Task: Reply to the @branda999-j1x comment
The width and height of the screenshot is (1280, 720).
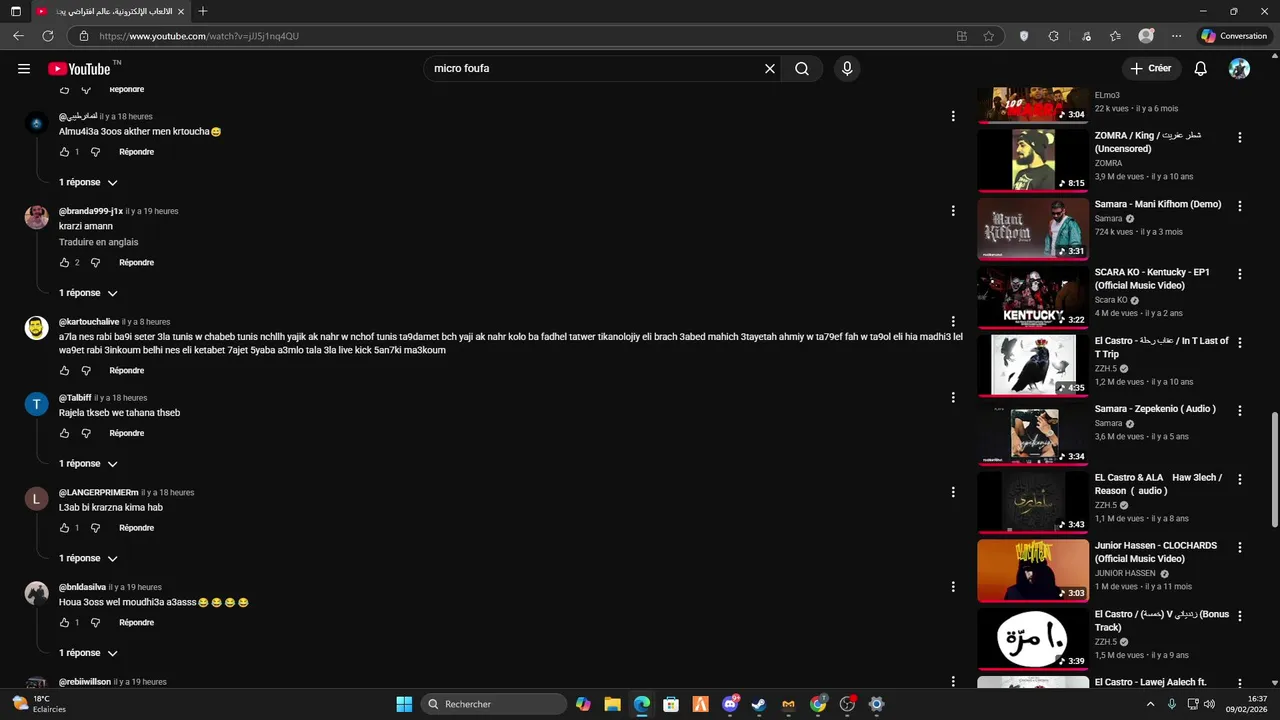Action: point(136,263)
